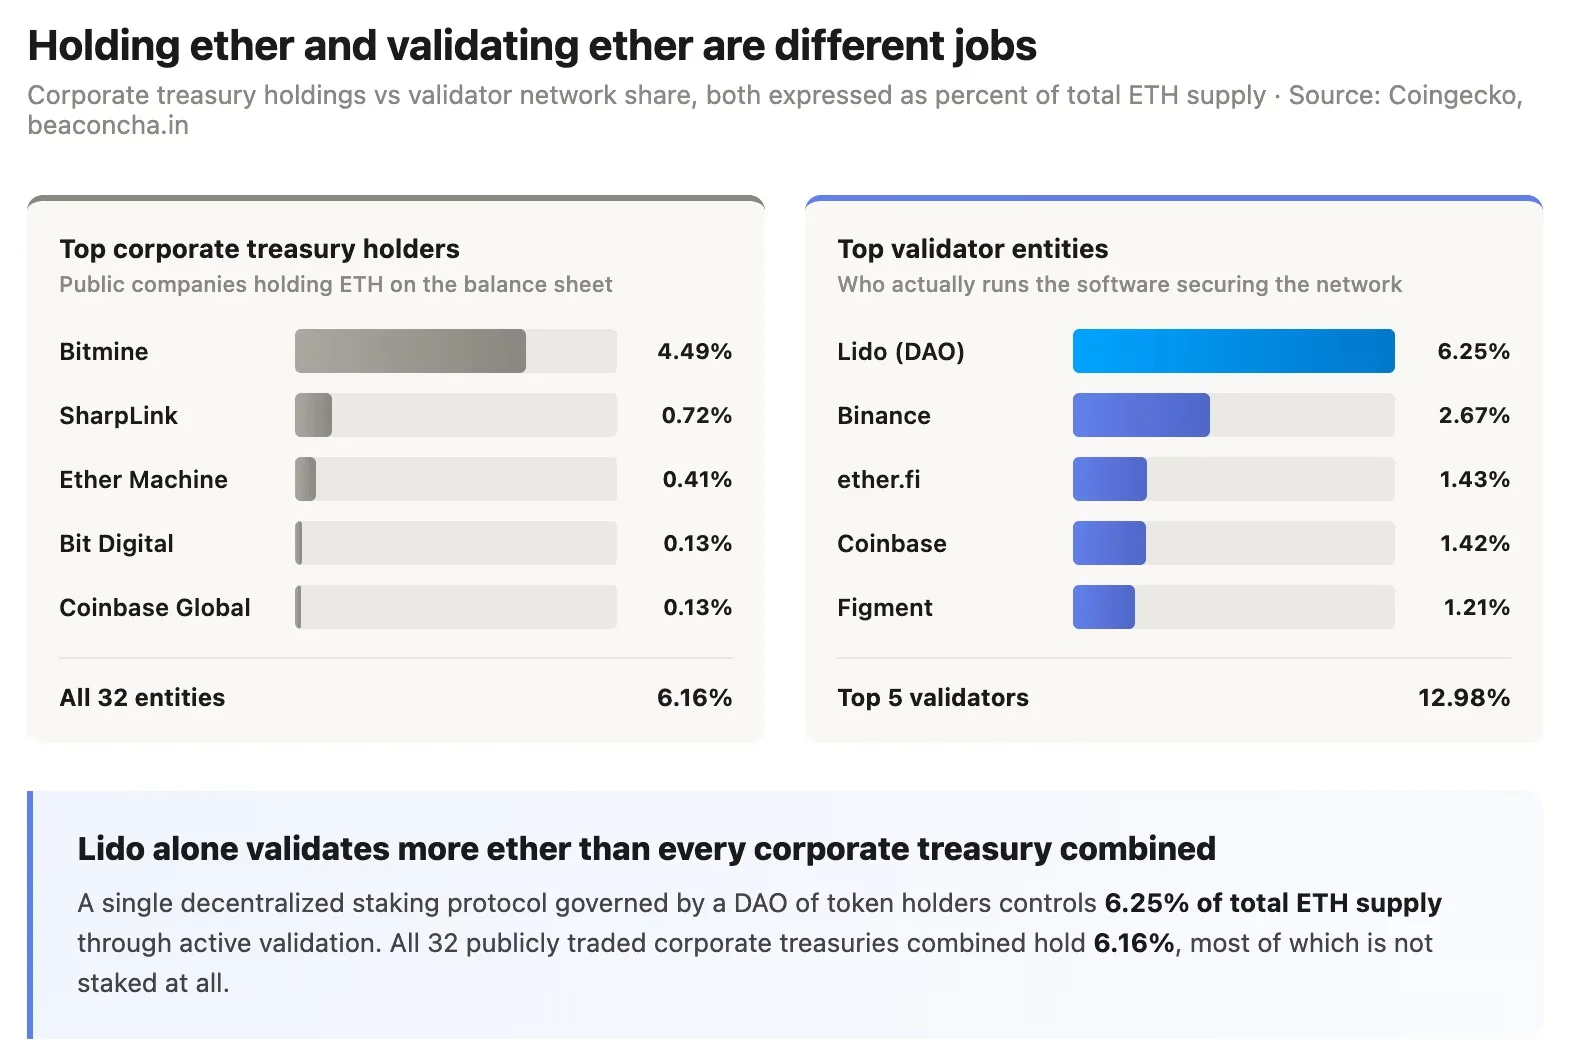Click the Coinbase validator bar

[x=1233, y=543]
